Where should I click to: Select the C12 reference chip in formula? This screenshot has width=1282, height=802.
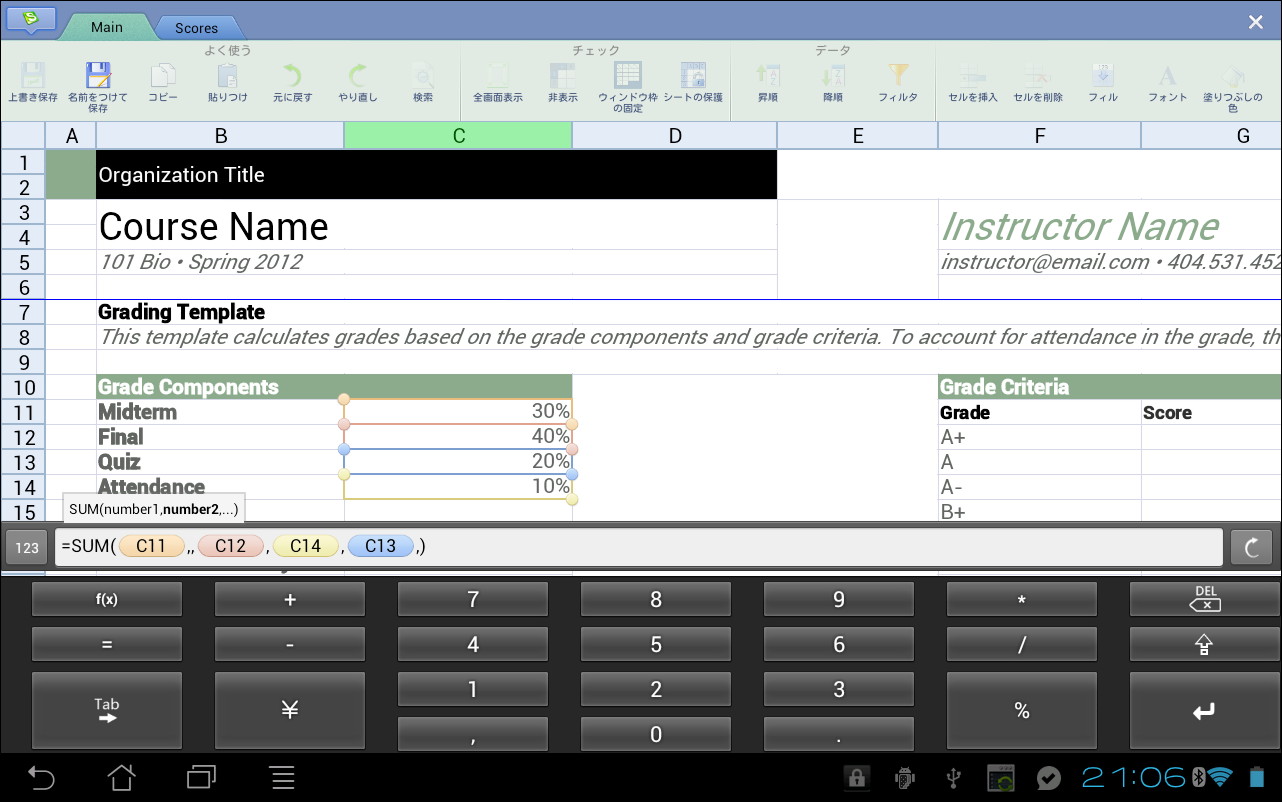click(x=230, y=546)
